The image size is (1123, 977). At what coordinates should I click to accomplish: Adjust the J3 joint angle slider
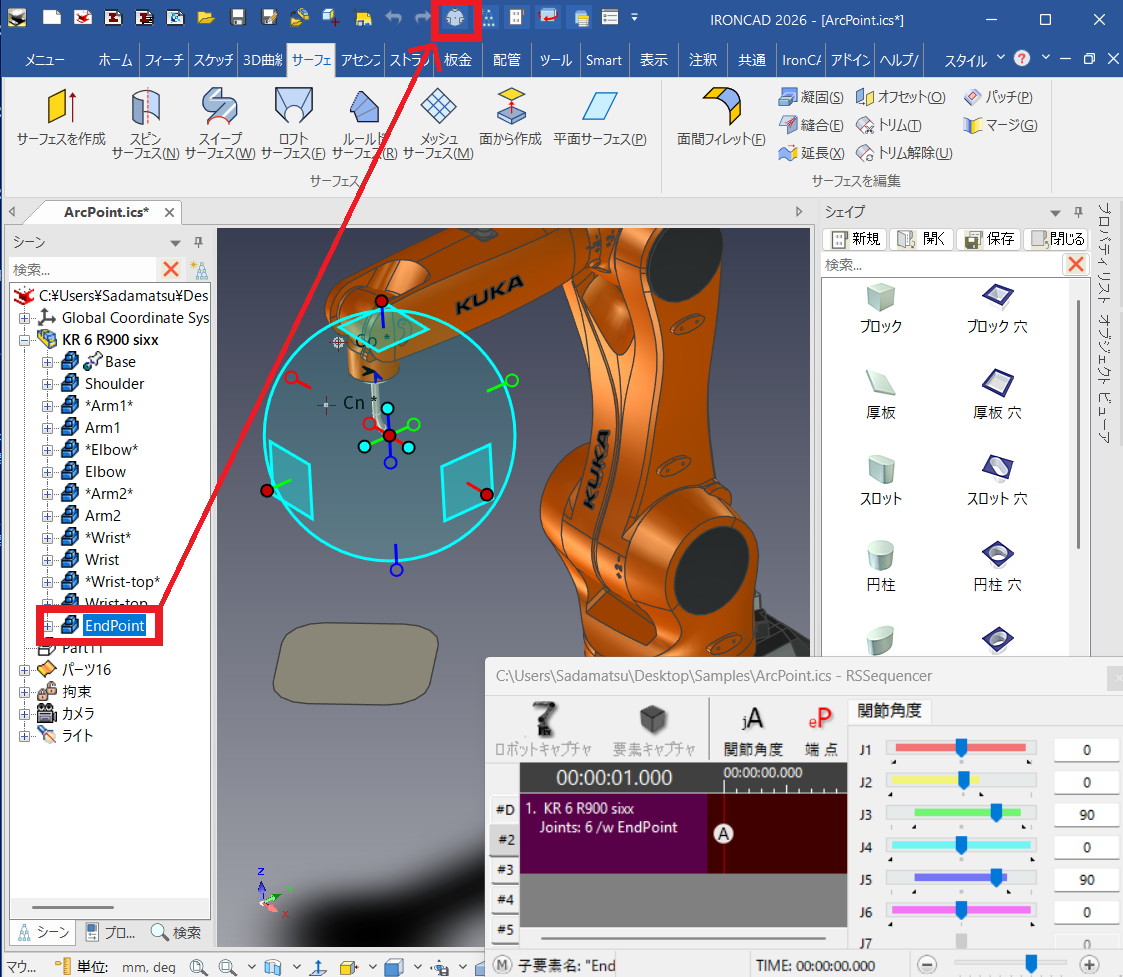996,812
